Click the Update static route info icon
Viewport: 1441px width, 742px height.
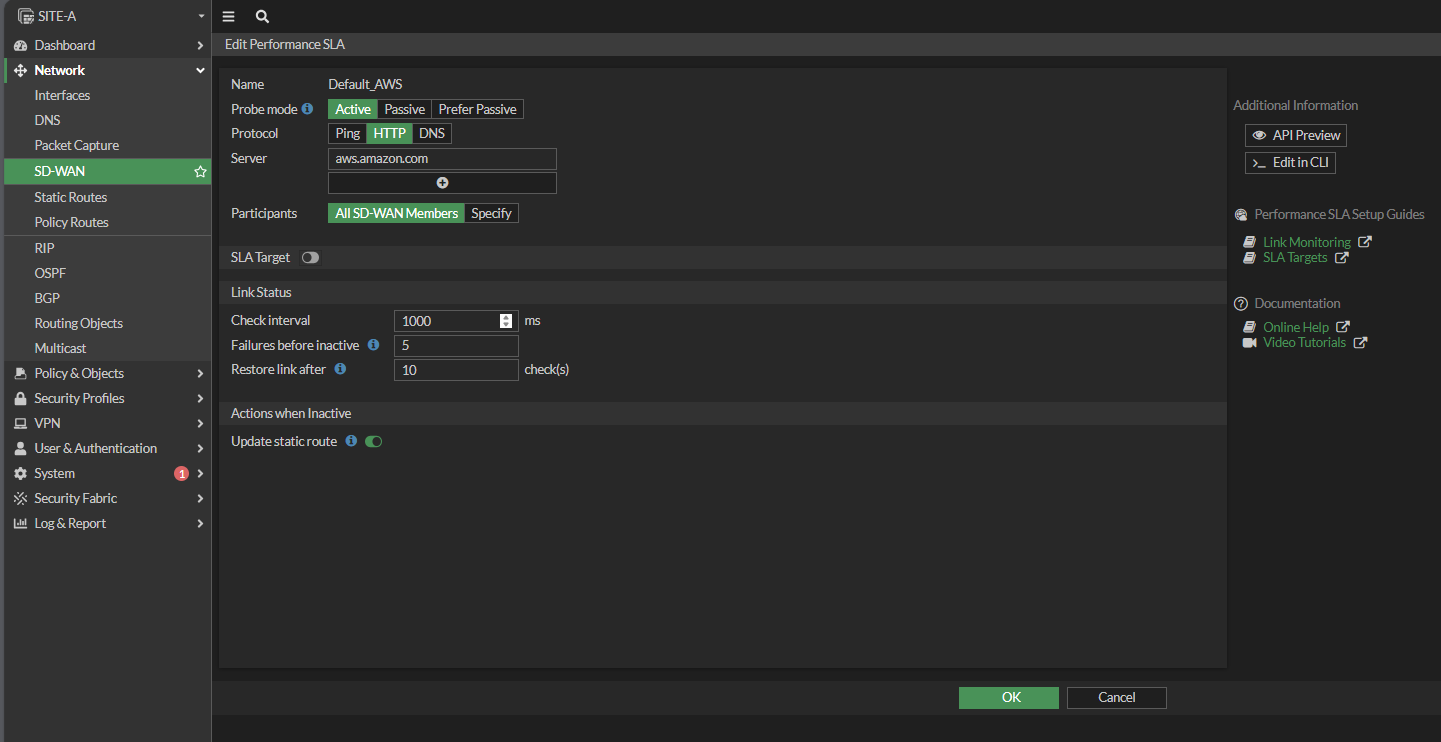tap(351, 441)
